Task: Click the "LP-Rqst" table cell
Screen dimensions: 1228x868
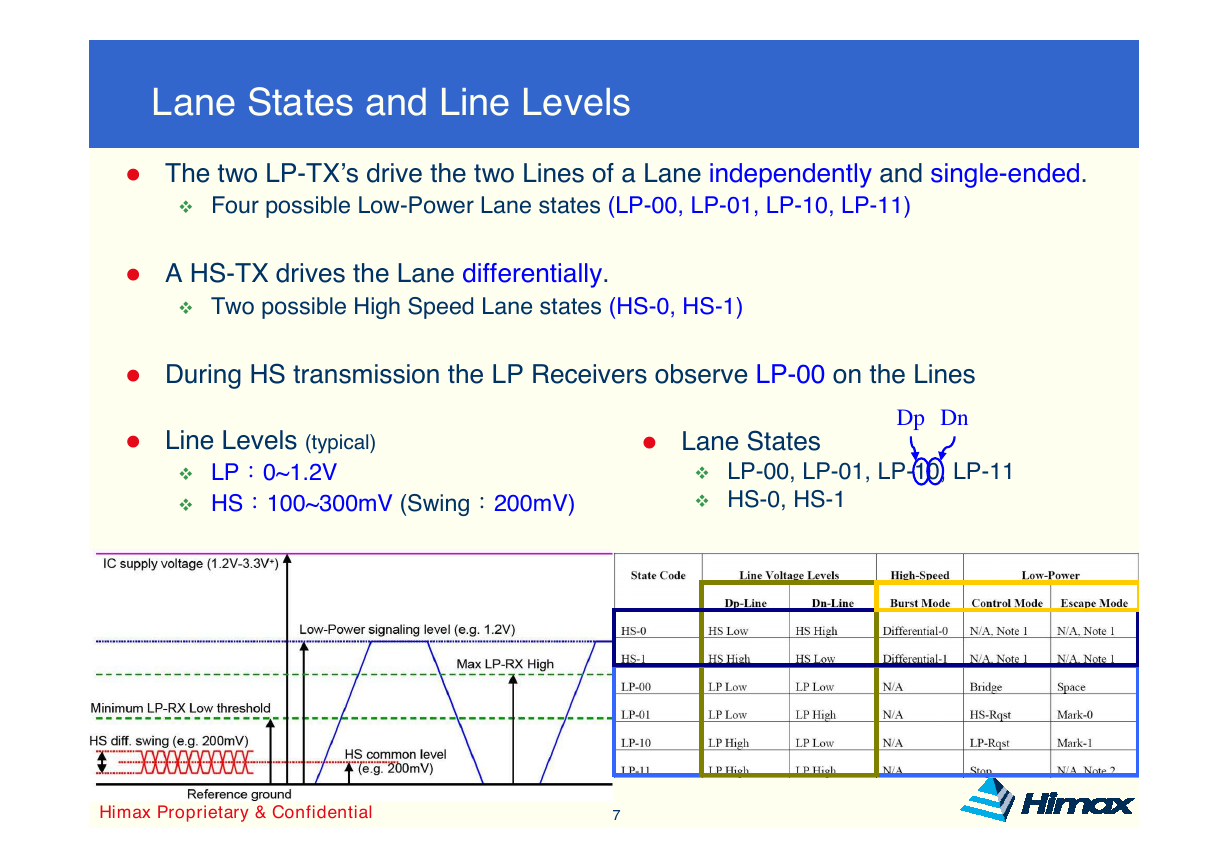Action: click(989, 743)
